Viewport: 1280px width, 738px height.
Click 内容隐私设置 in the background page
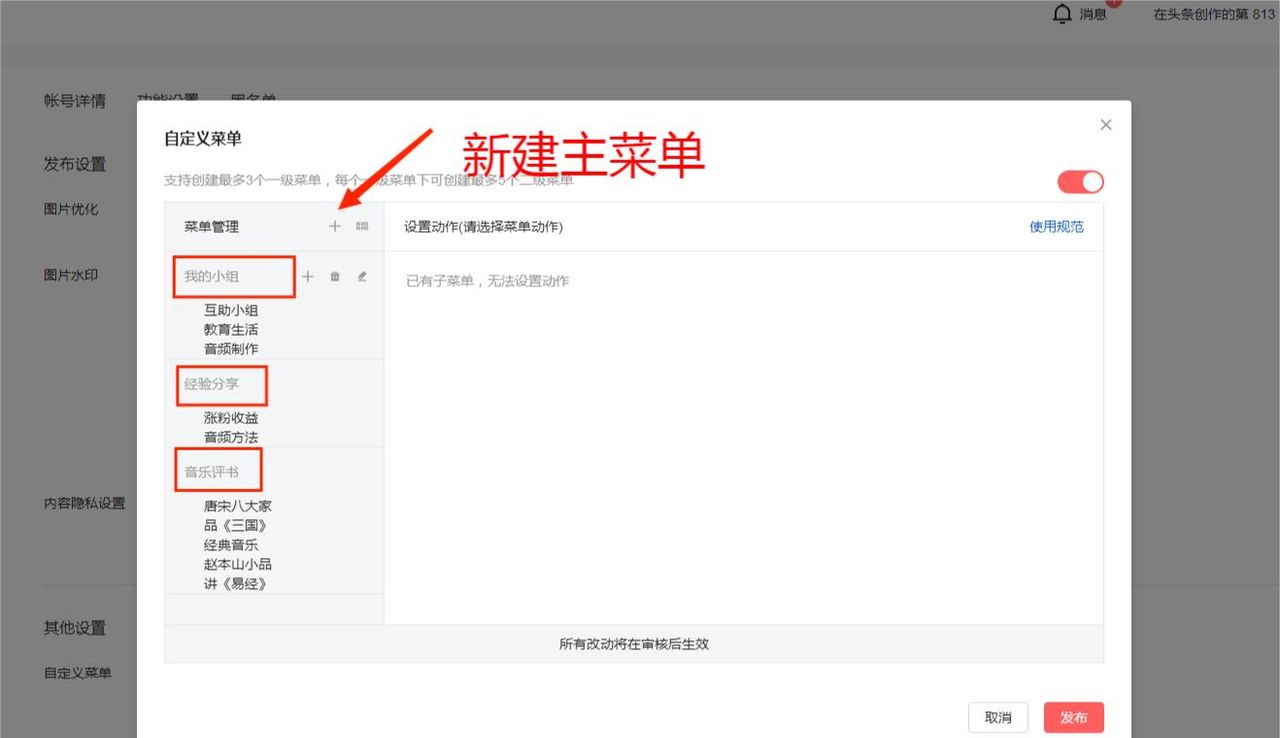click(84, 503)
